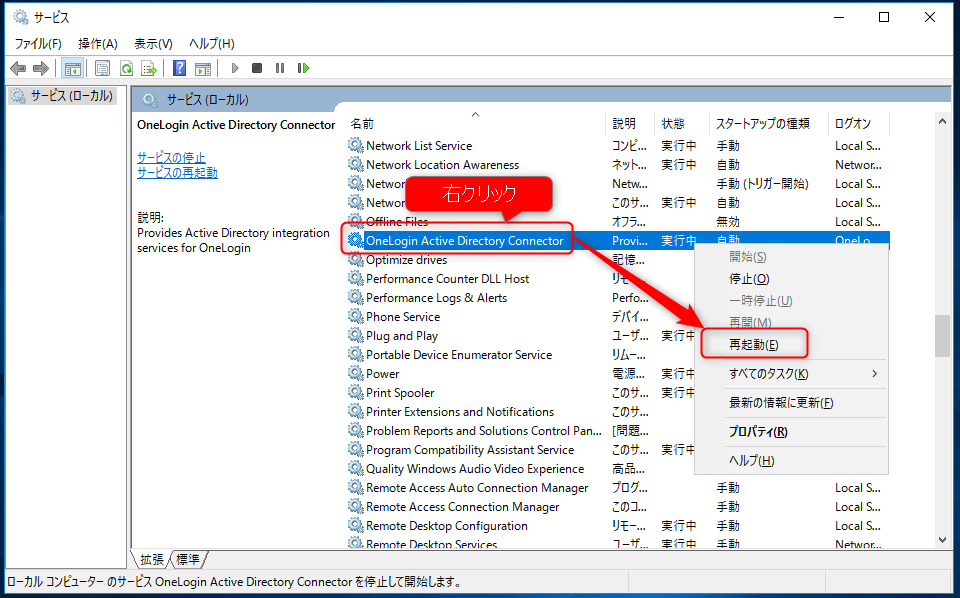Click the gear icon beside Quality Windows Audio Video Experience

(356, 468)
